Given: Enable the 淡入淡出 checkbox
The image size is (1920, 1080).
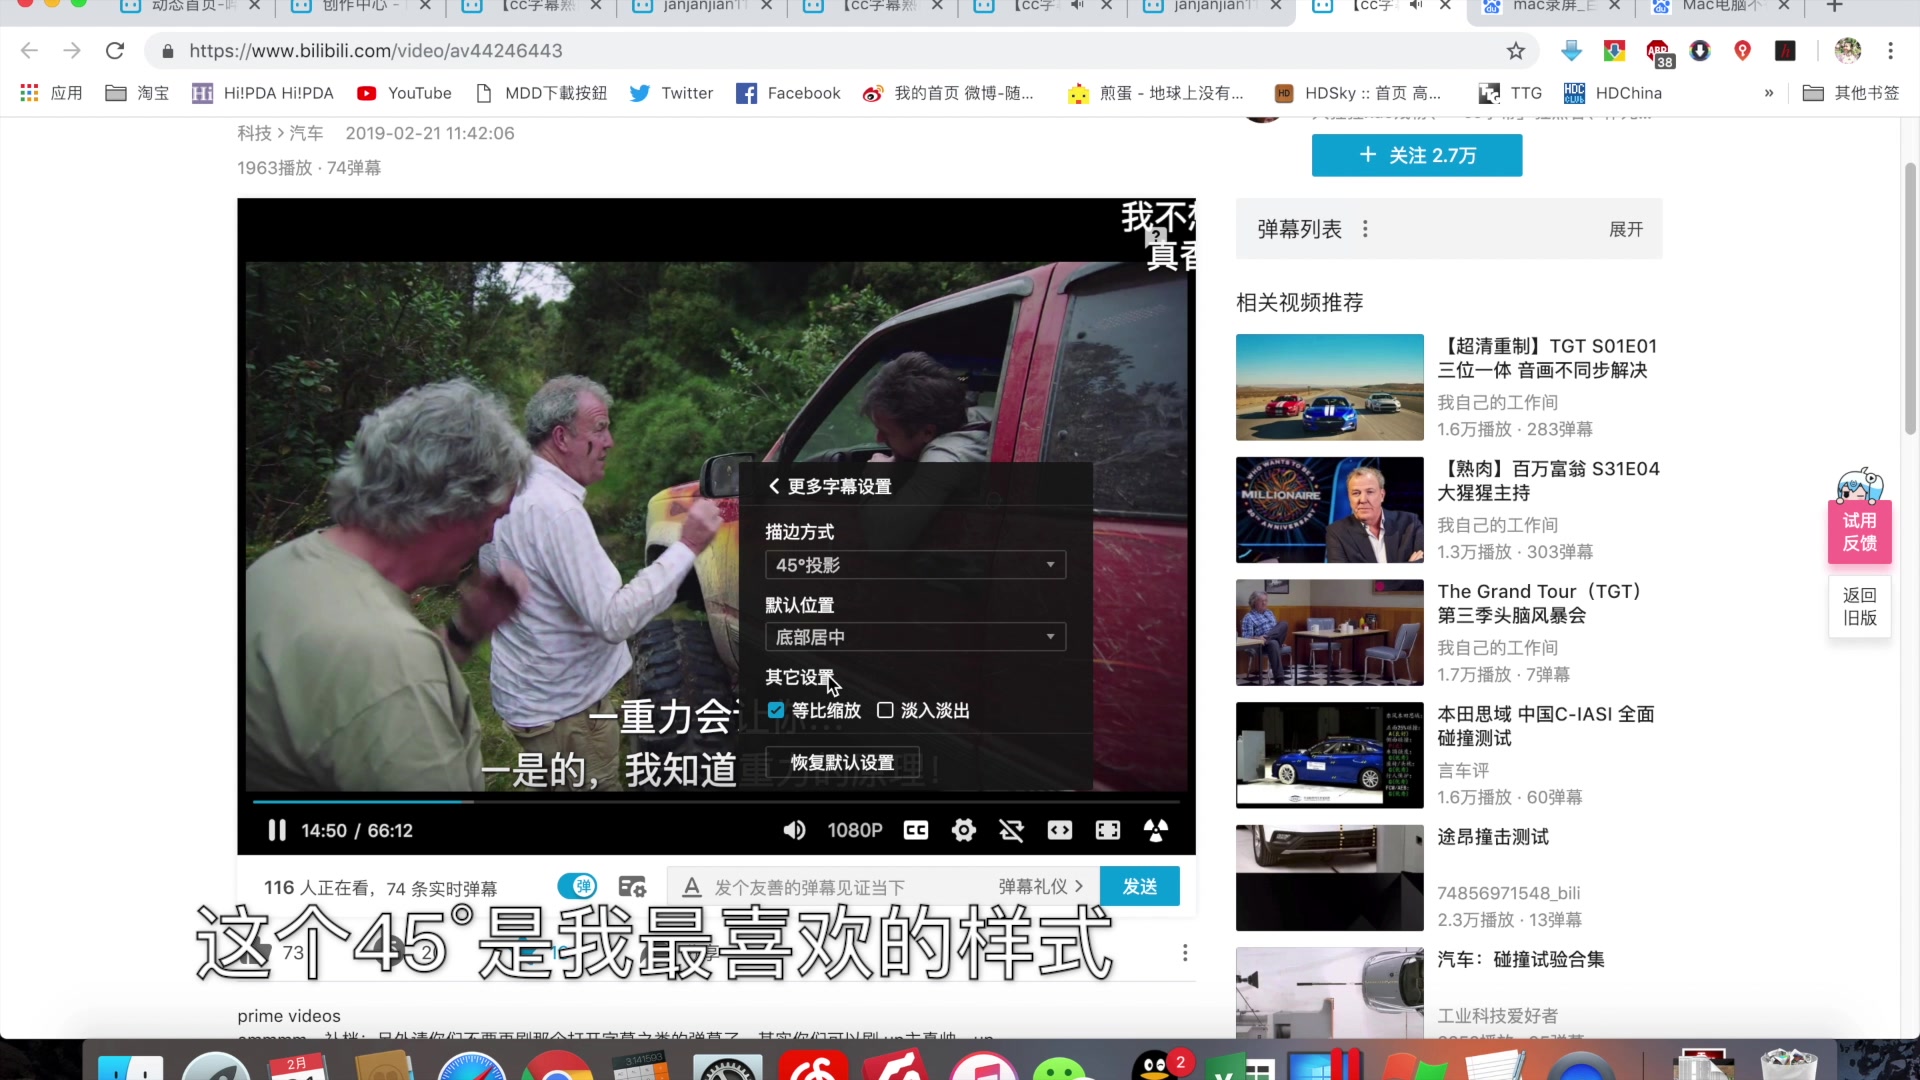Looking at the screenshot, I should (x=885, y=710).
